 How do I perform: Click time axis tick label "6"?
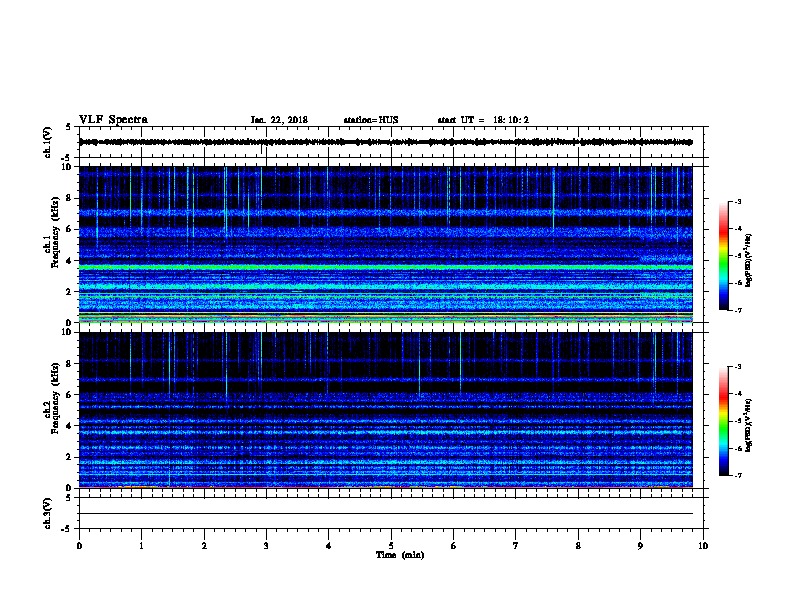[x=454, y=546]
